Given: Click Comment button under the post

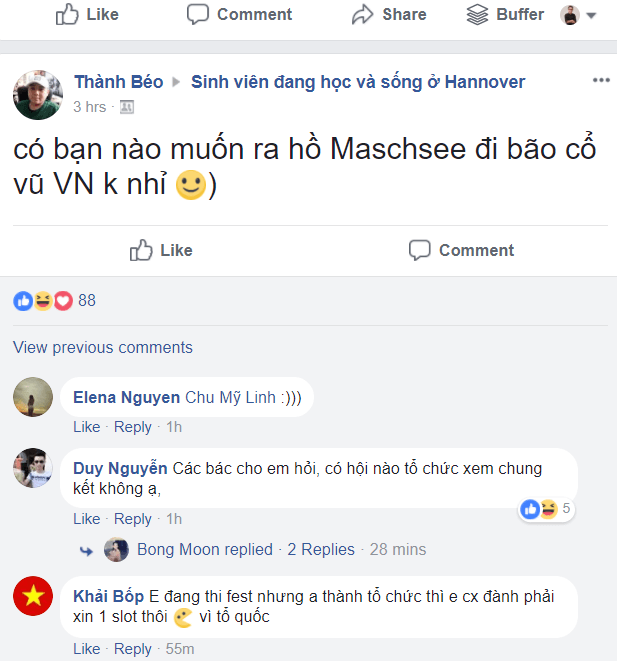Looking at the screenshot, I should 462,250.
